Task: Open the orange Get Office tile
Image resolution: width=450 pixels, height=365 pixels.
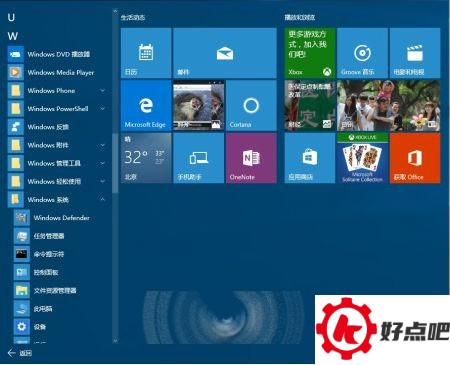Action: 415,158
